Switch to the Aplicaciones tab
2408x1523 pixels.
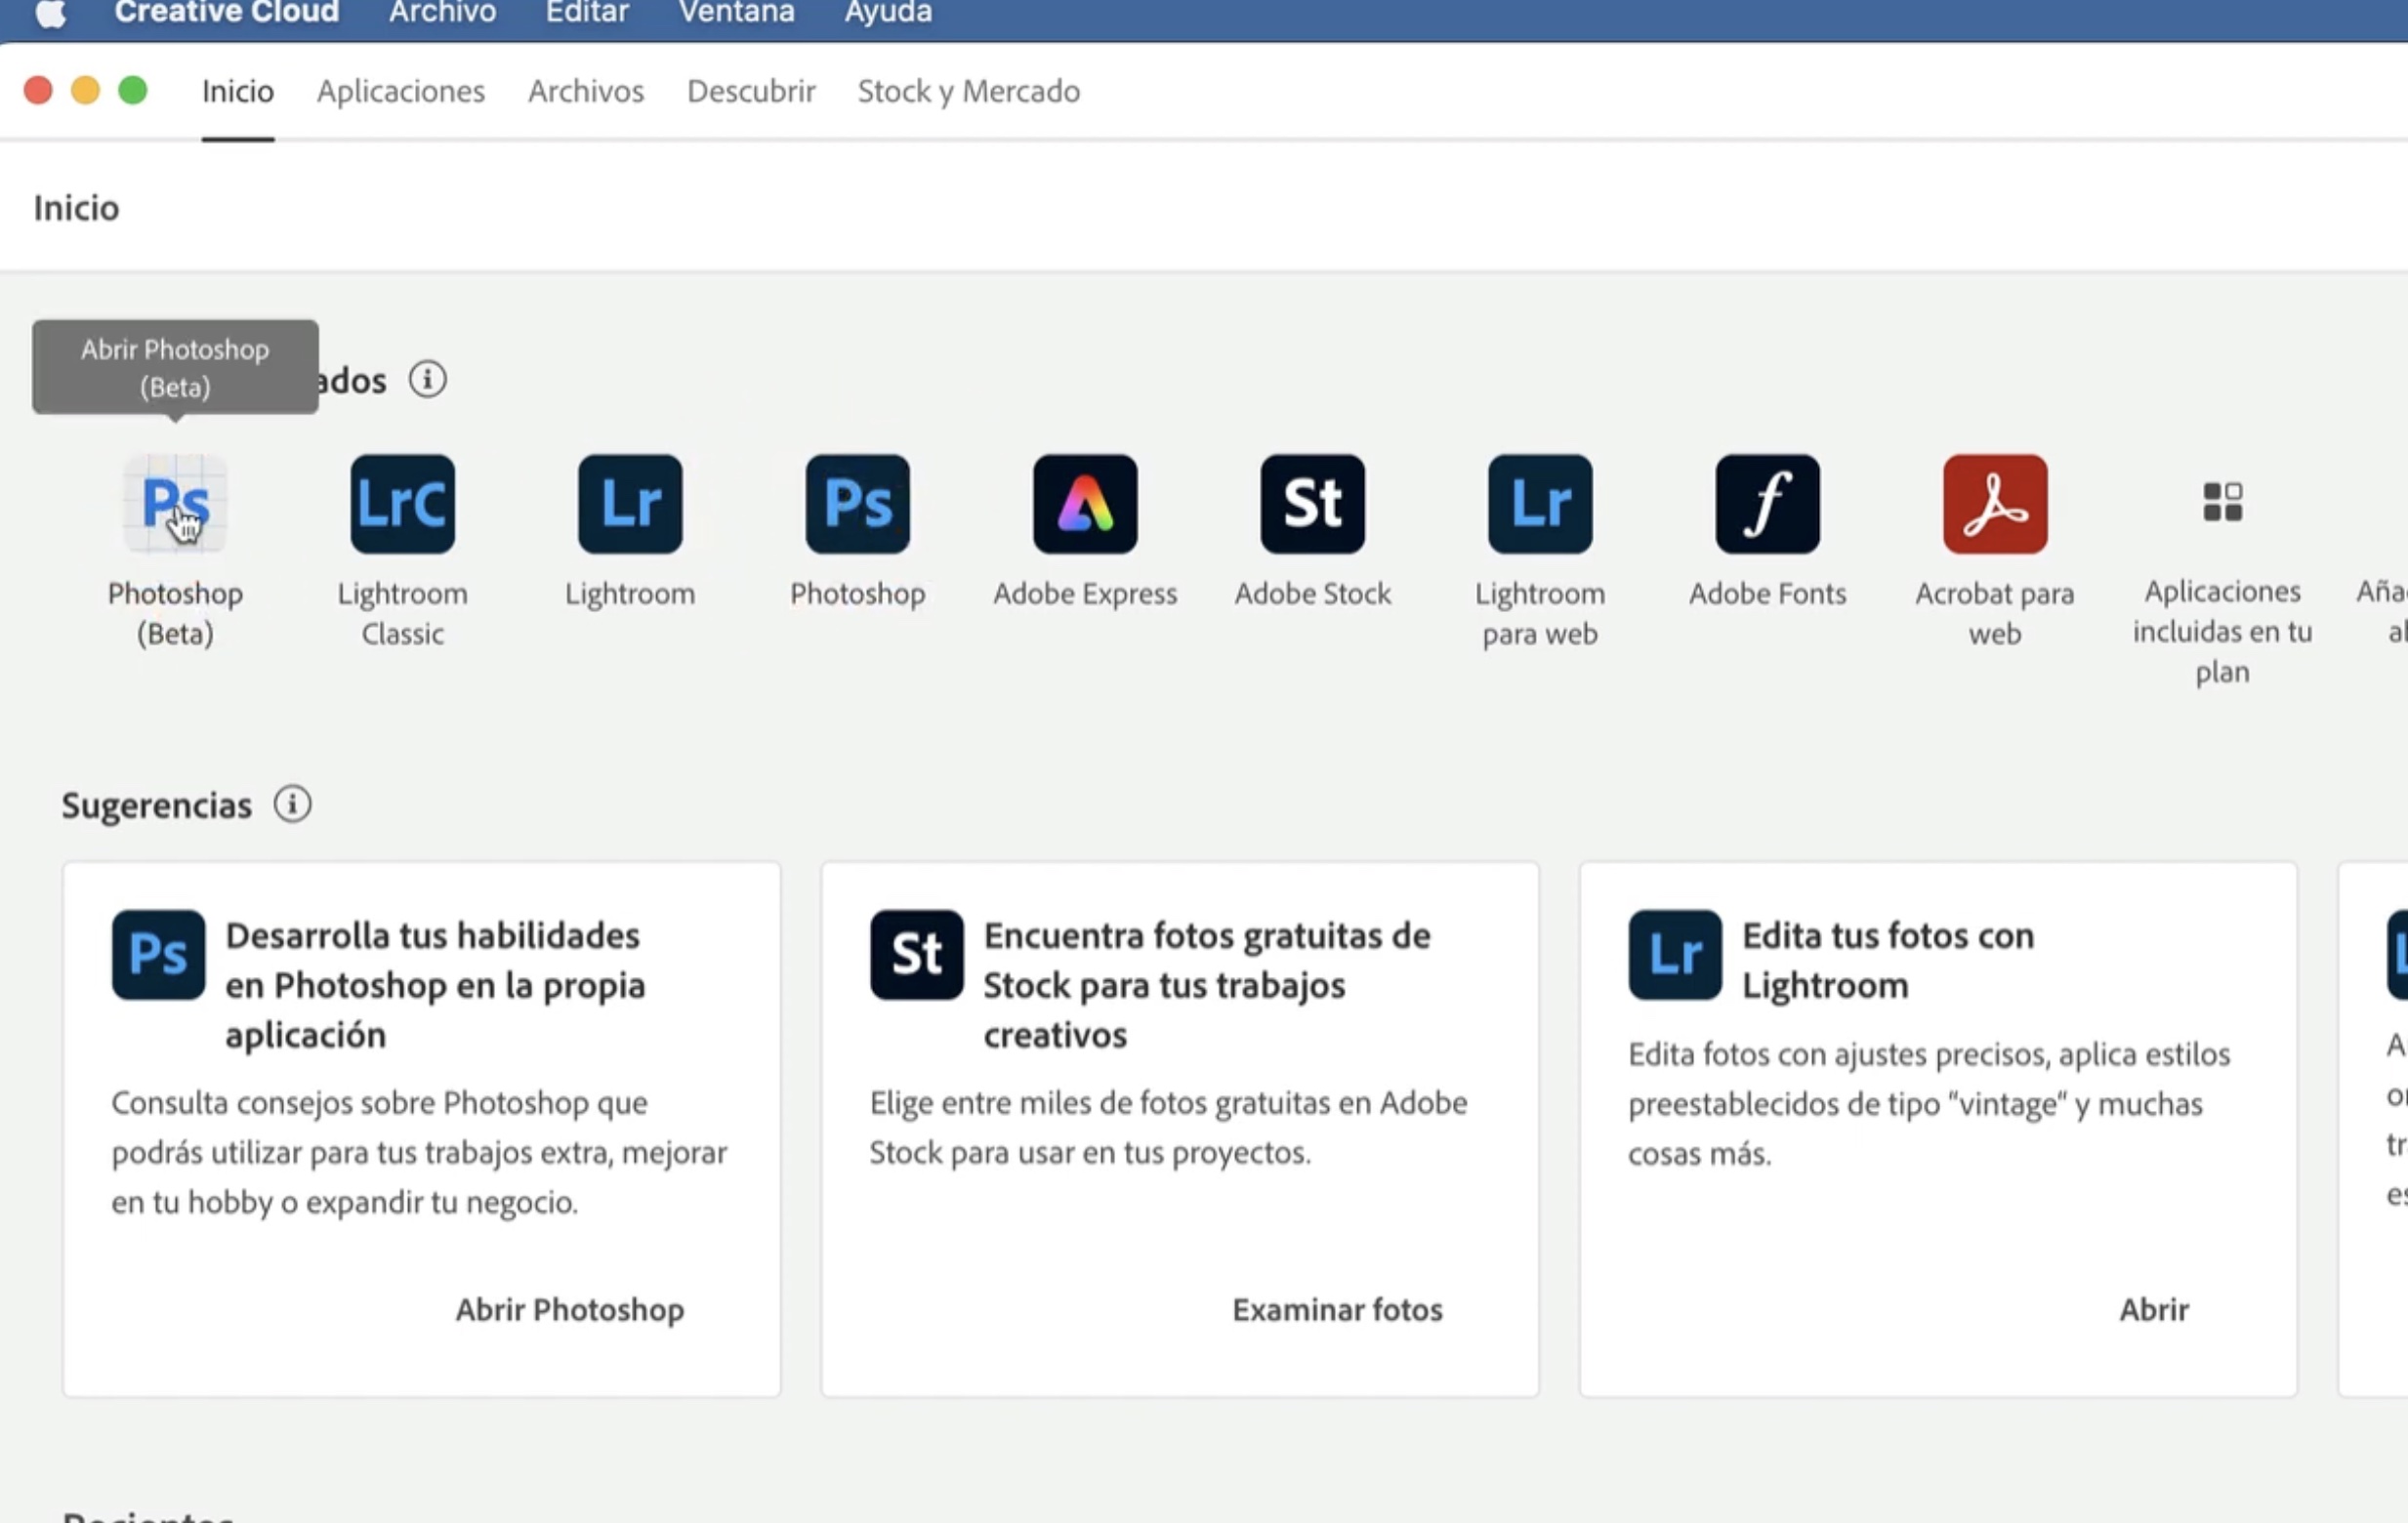click(x=401, y=91)
